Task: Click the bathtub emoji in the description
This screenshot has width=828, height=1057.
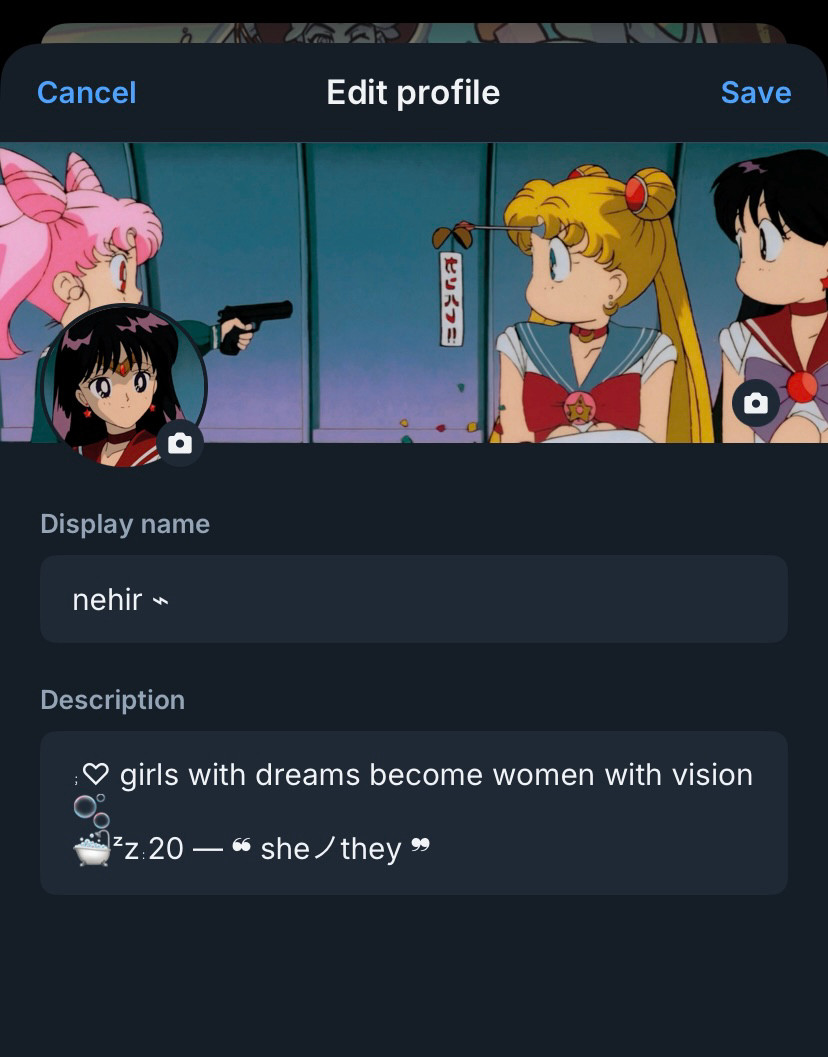Action: 92,849
